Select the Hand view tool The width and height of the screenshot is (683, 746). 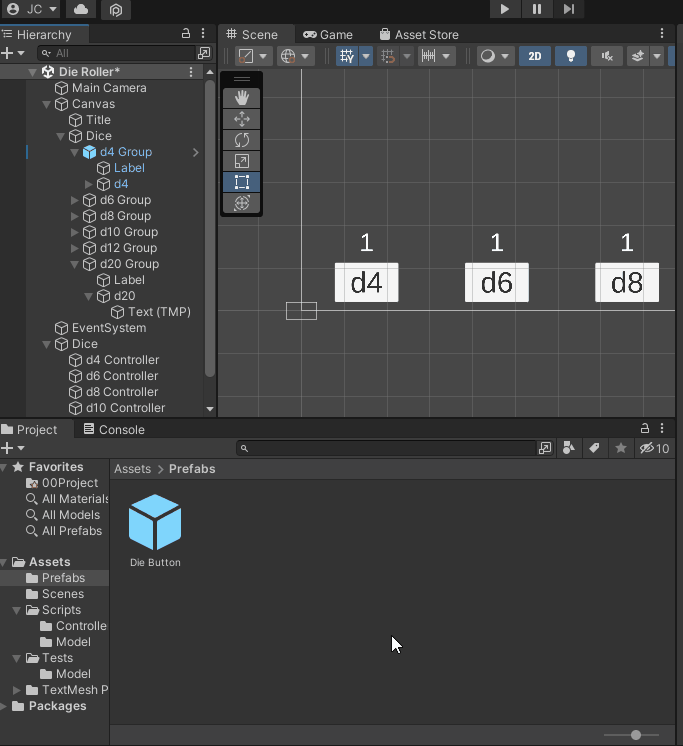point(242,98)
